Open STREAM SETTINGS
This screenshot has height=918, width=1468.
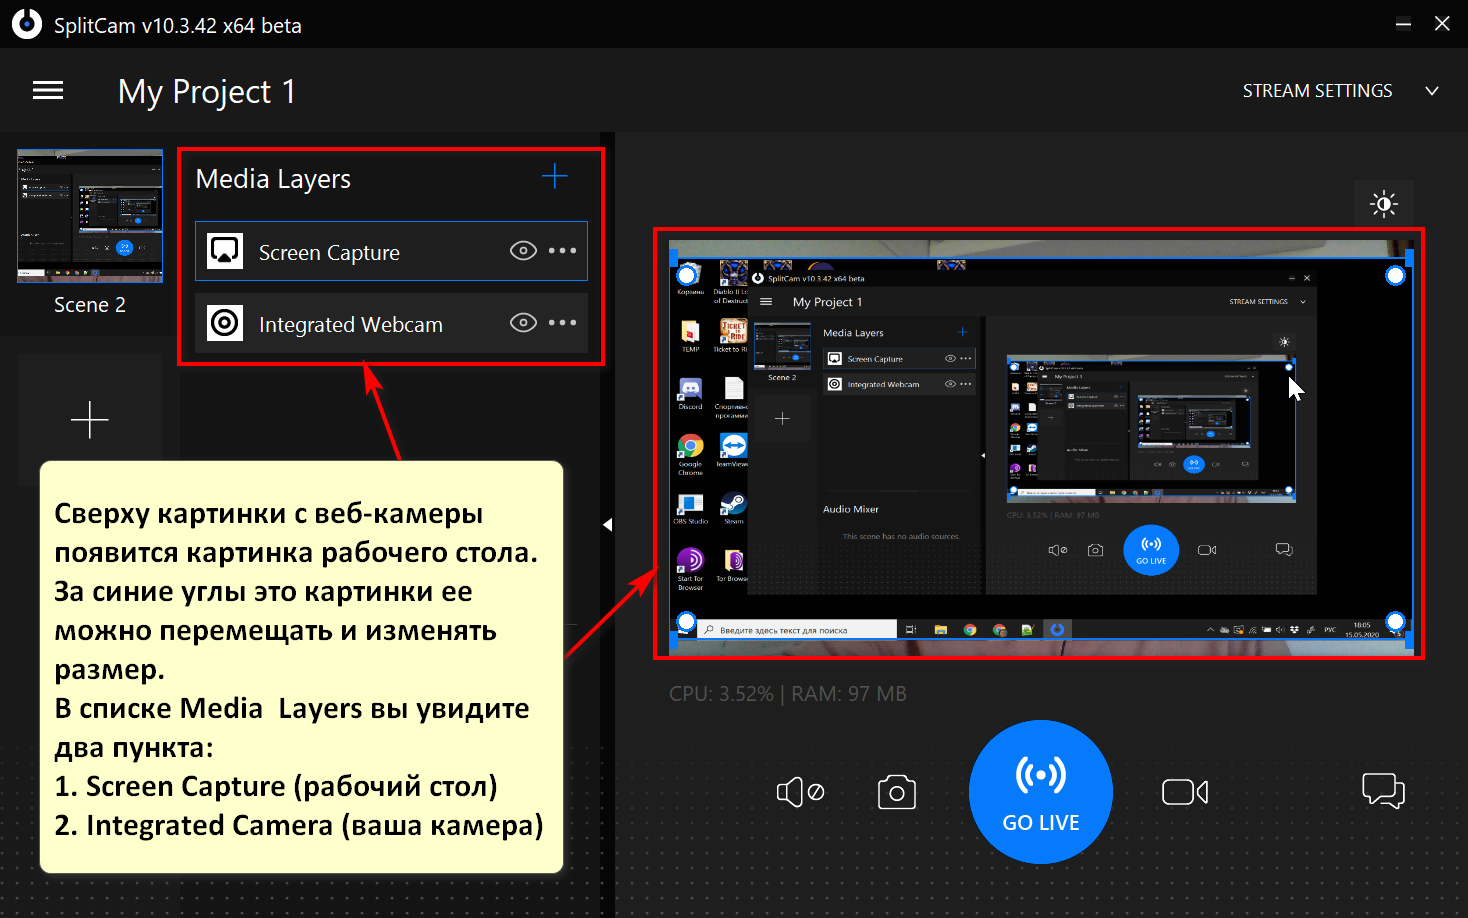click(x=1317, y=91)
